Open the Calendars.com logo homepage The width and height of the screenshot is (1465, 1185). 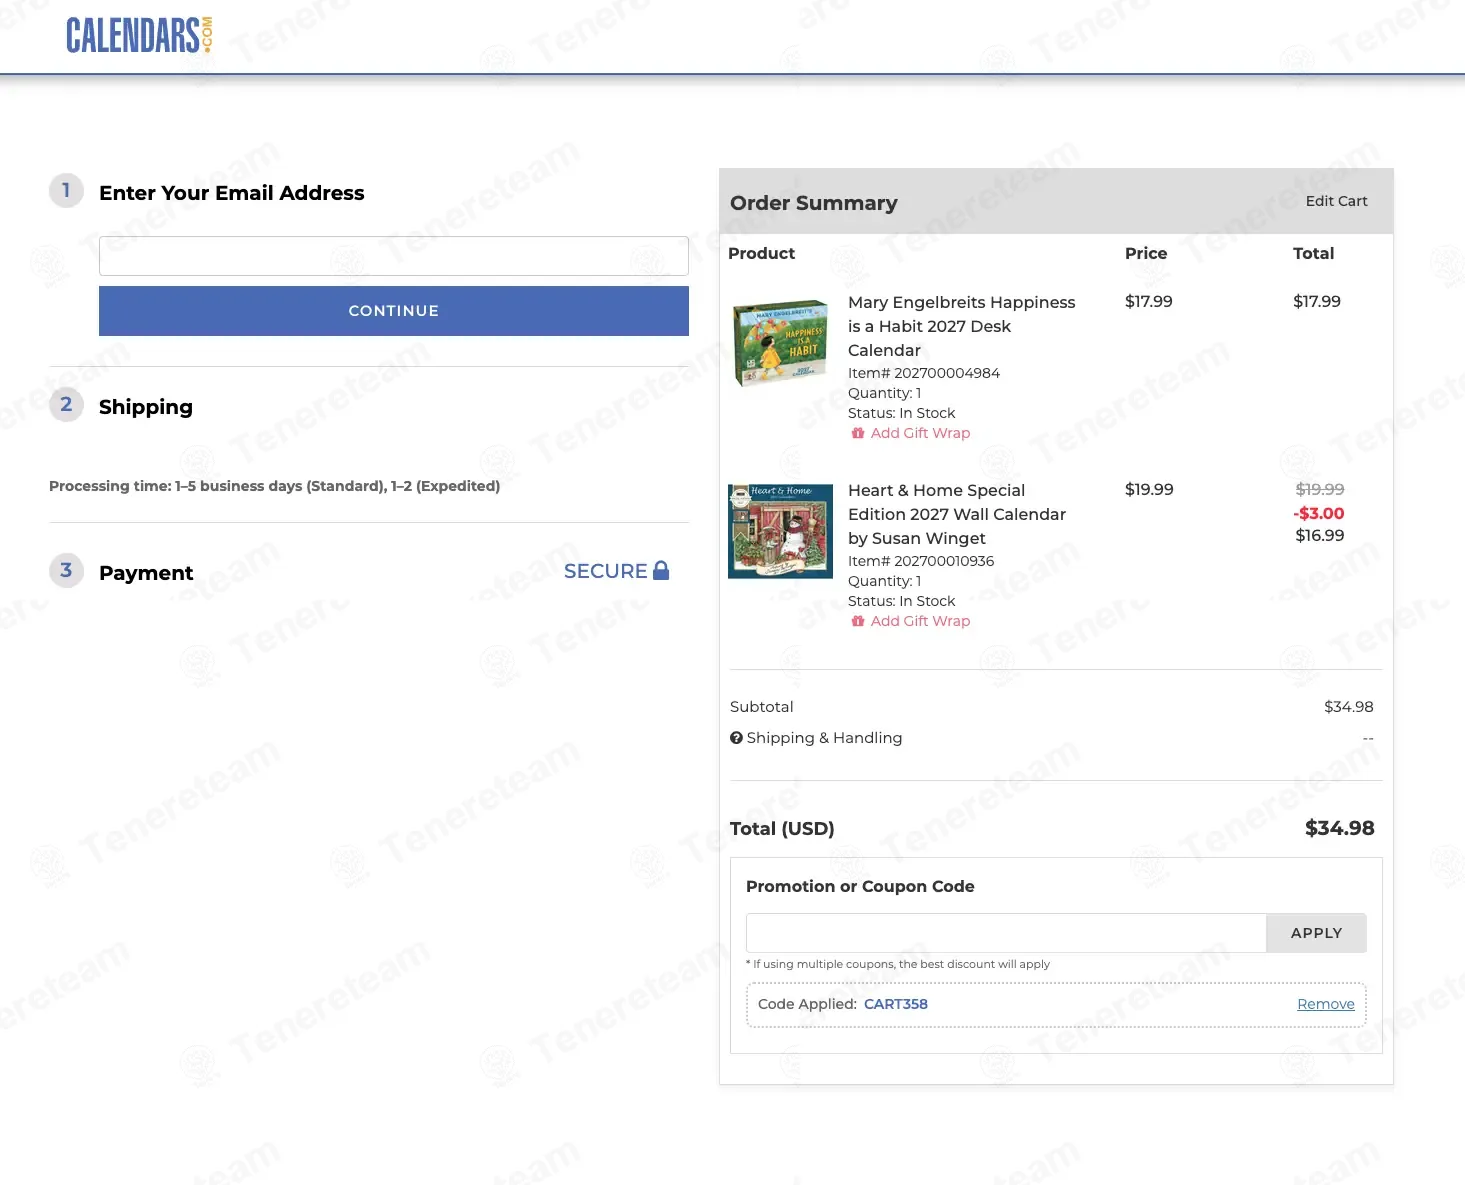(139, 36)
